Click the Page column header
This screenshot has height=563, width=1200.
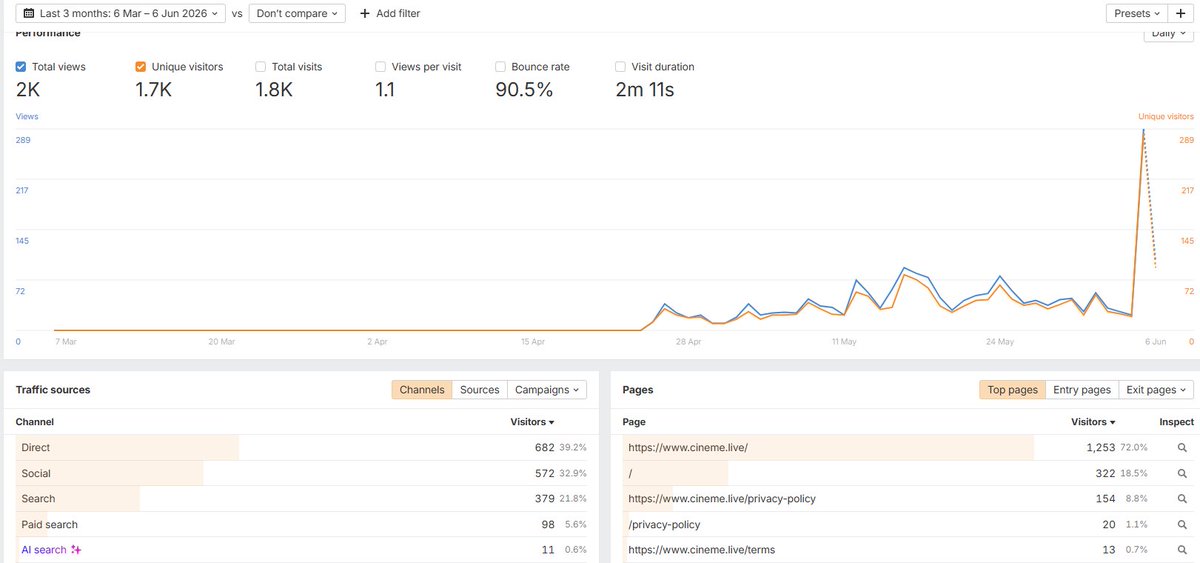coord(634,422)
